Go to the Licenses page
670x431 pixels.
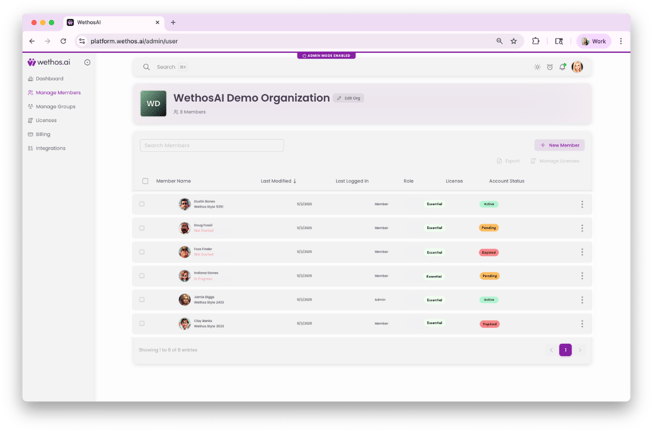tap(46, 120)
